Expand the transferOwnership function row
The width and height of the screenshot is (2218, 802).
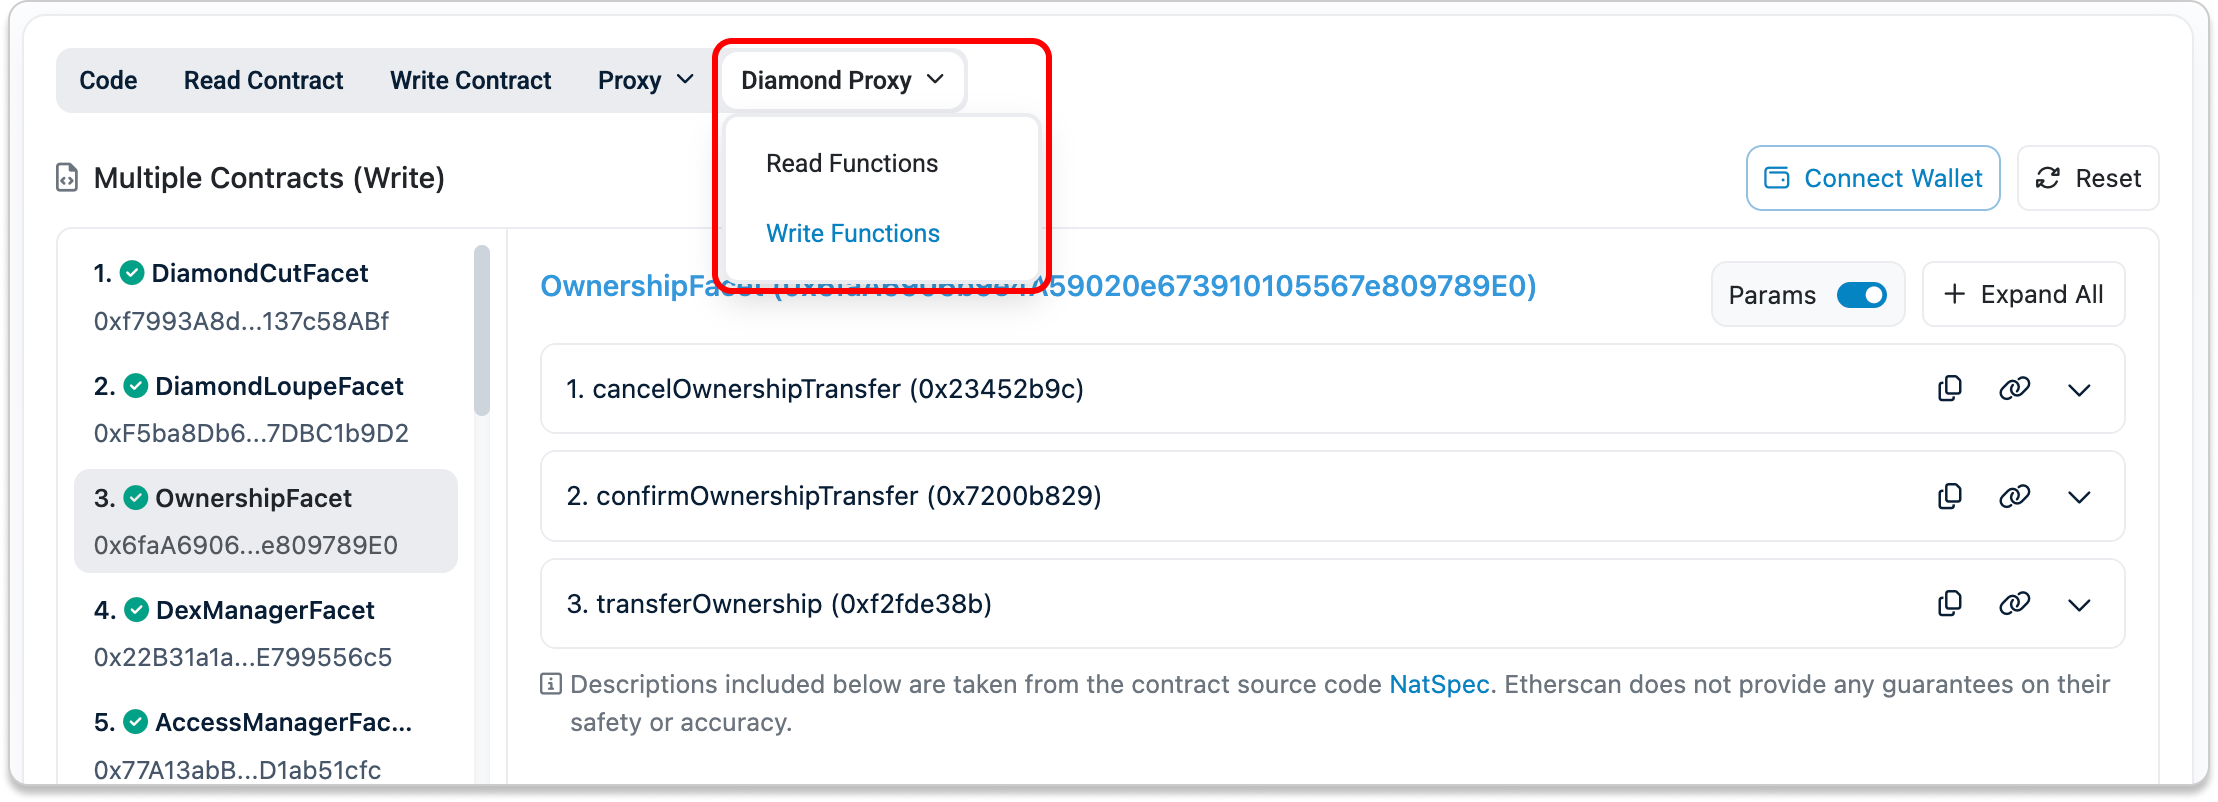[x=2079, y=605]
